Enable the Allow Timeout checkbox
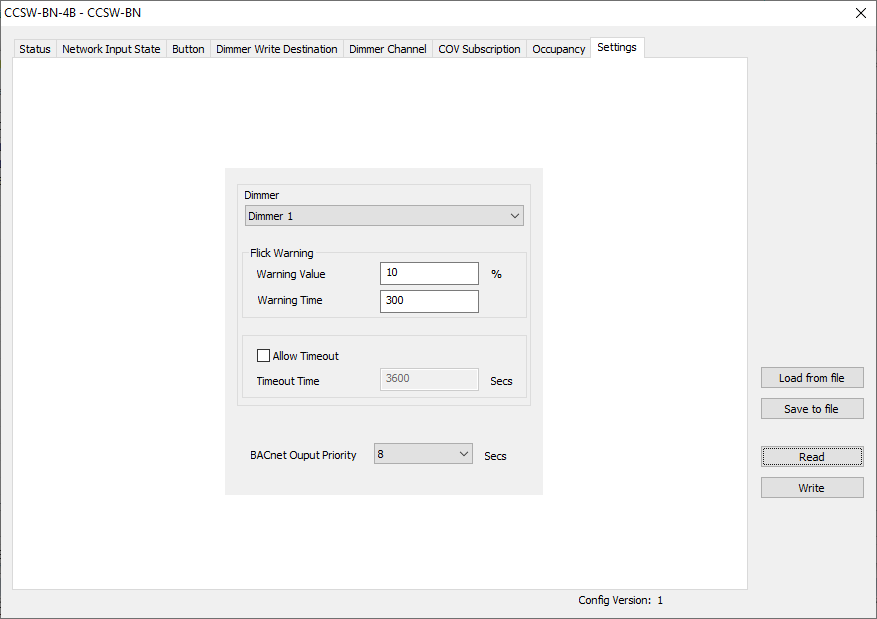 point(263,356)
